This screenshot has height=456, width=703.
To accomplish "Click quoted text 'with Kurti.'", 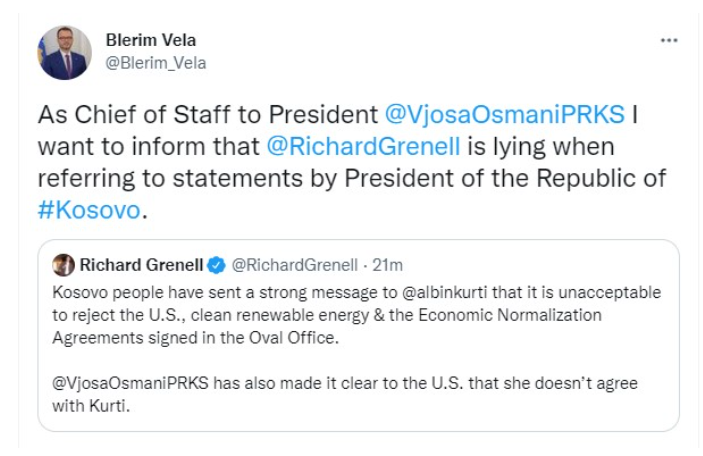I will coord(91,406).
